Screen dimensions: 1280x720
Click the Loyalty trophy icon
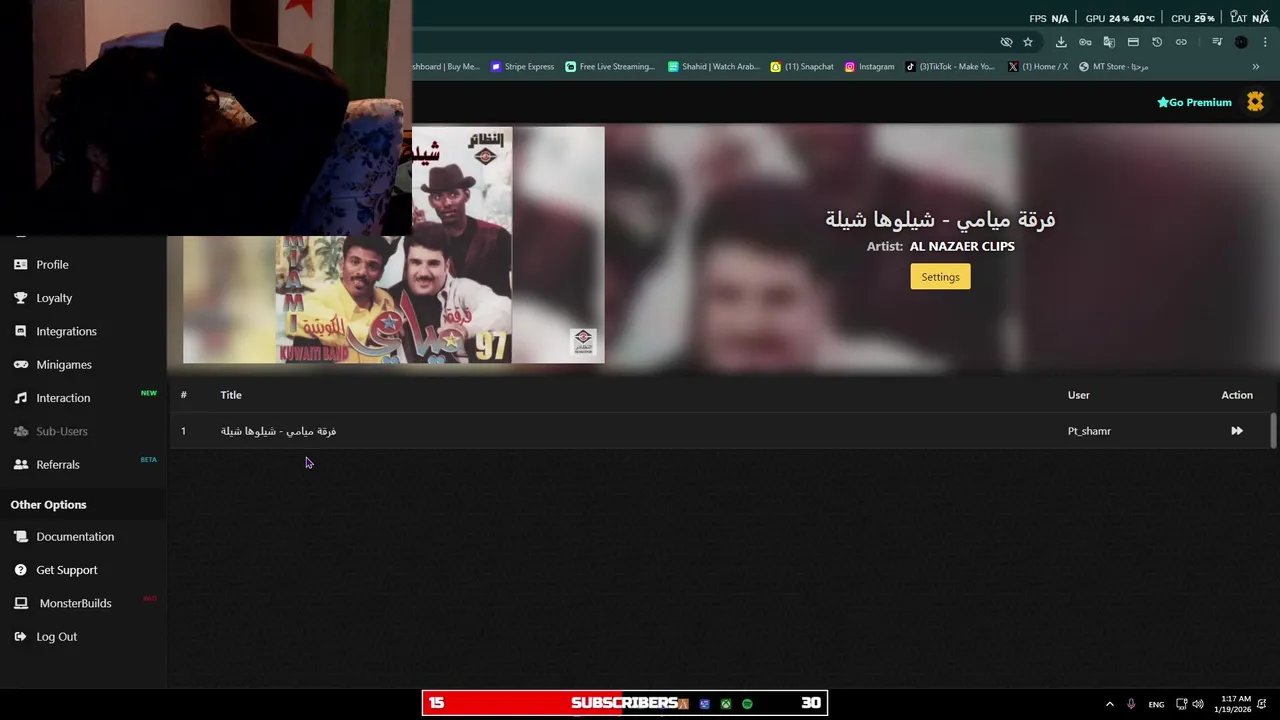coord(20,298)
